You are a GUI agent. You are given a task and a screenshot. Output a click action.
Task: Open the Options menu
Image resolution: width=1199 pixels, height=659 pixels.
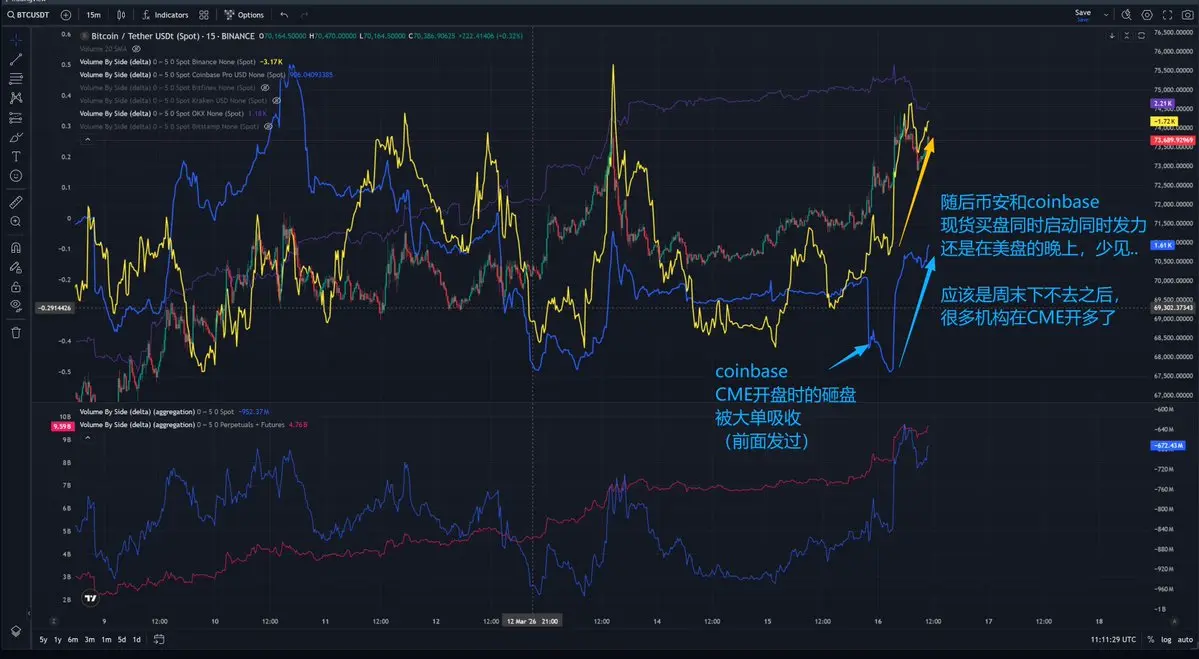(x=244, y=15)
